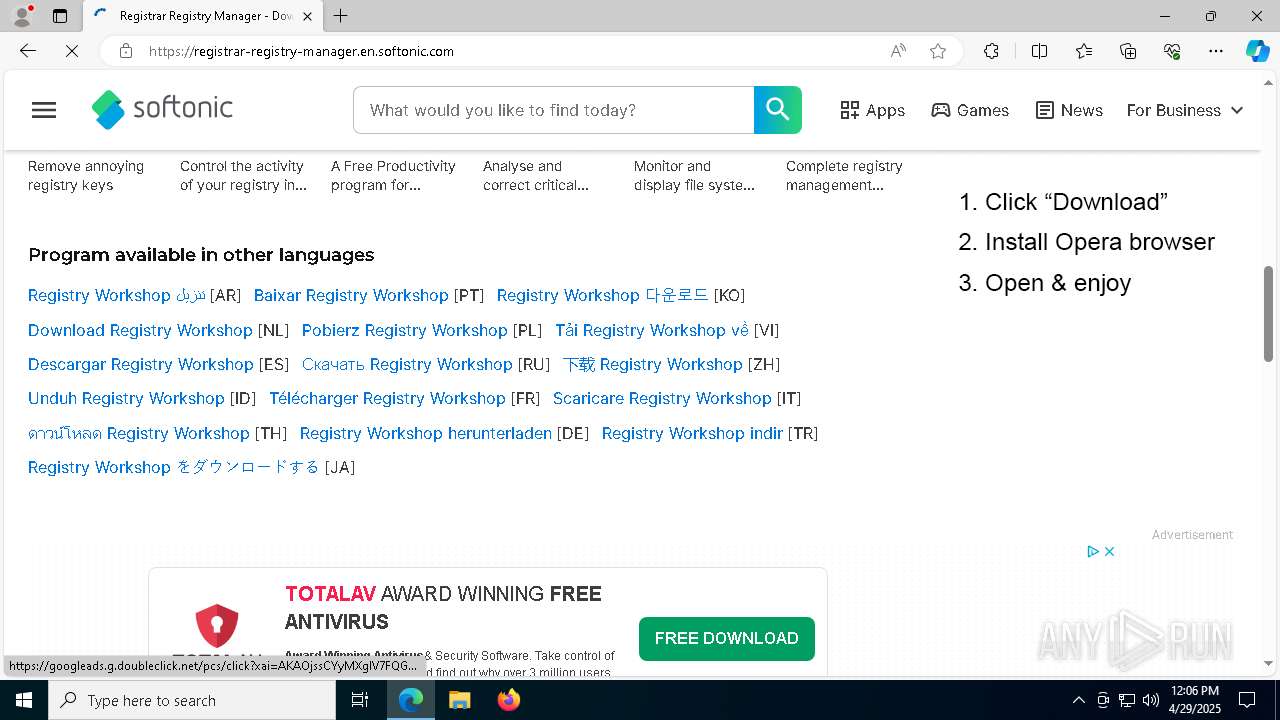Click 'Control the activity of your registry' text
This screenshot has width=1280, height=720.
243,176
